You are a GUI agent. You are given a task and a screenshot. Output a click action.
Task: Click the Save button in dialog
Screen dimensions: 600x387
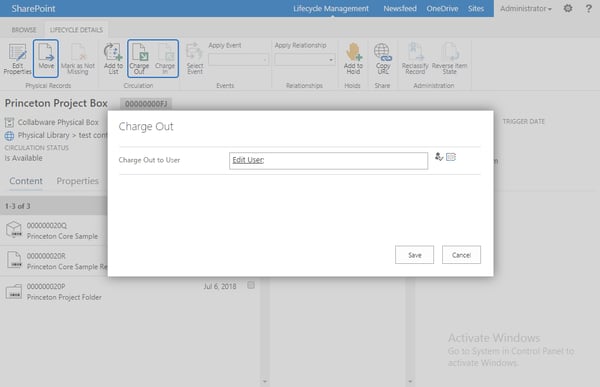(414, 255)
